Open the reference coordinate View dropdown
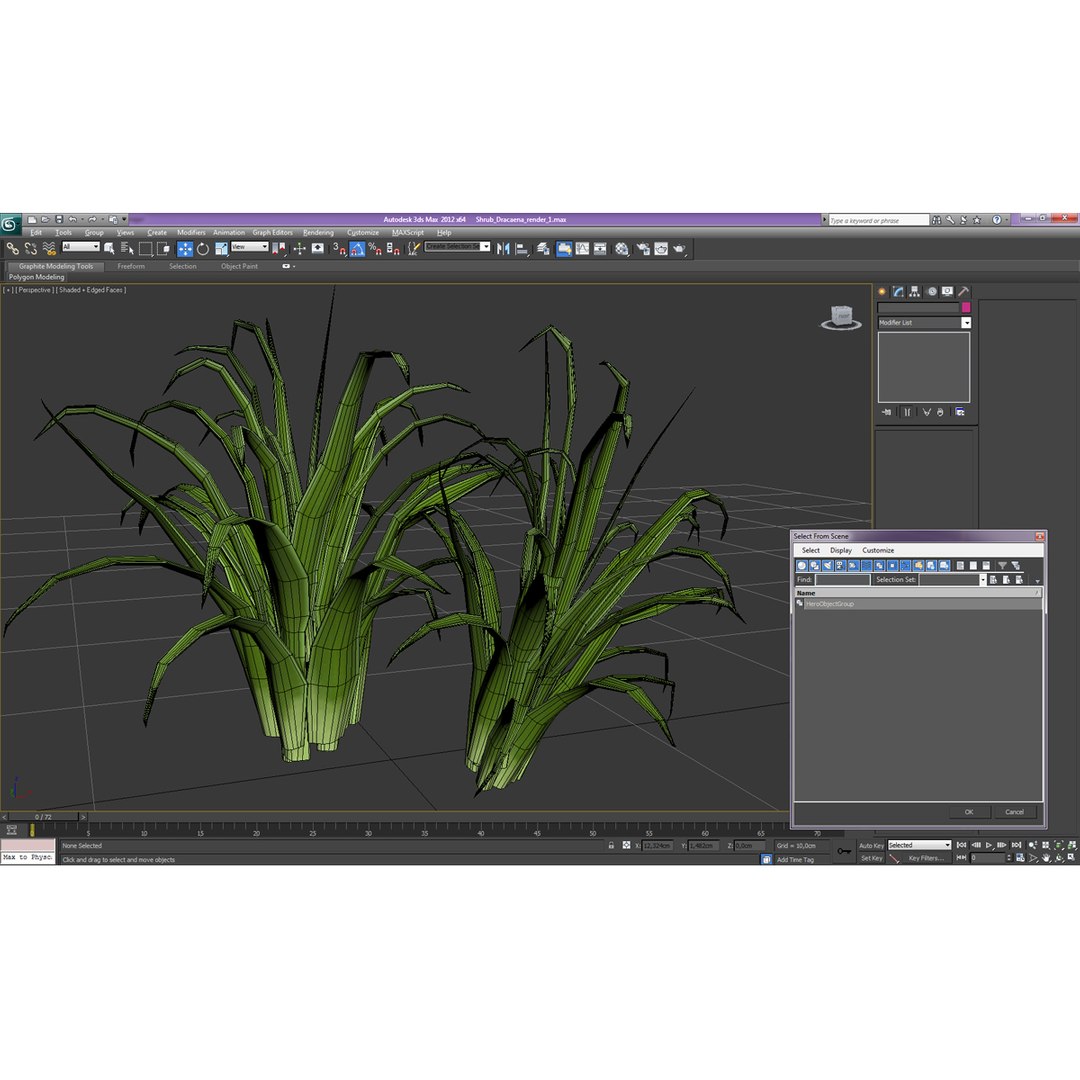The width and height of the screenshot is (1080, 1080). coord(249,247)
